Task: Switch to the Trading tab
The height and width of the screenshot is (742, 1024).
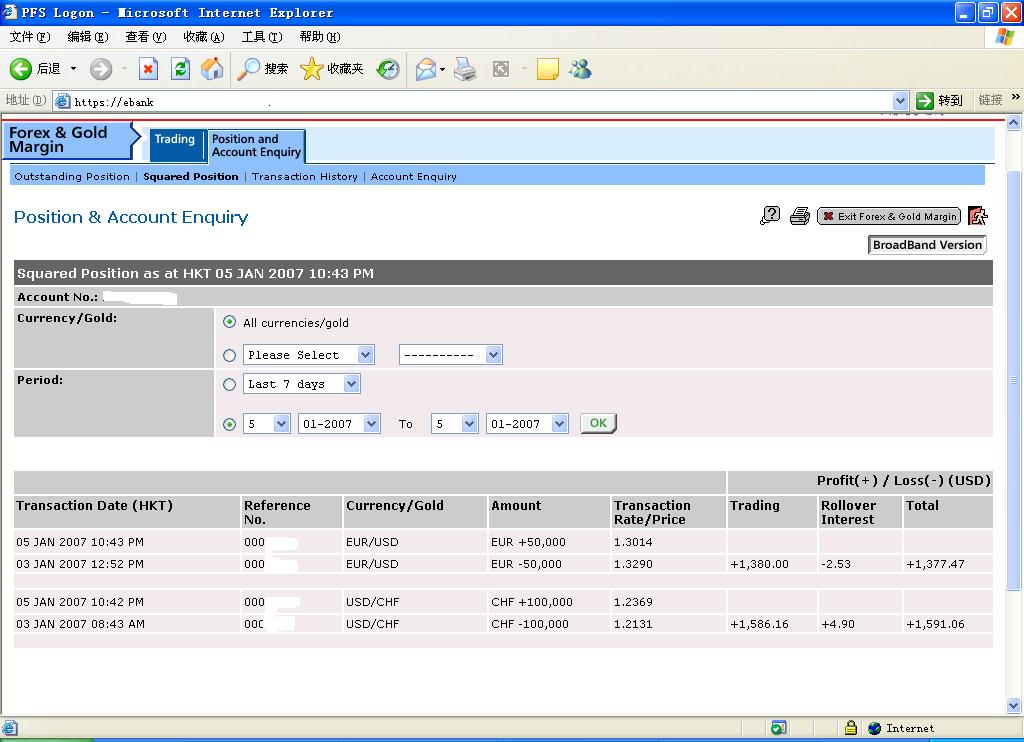Action: (x=175, y=140)
